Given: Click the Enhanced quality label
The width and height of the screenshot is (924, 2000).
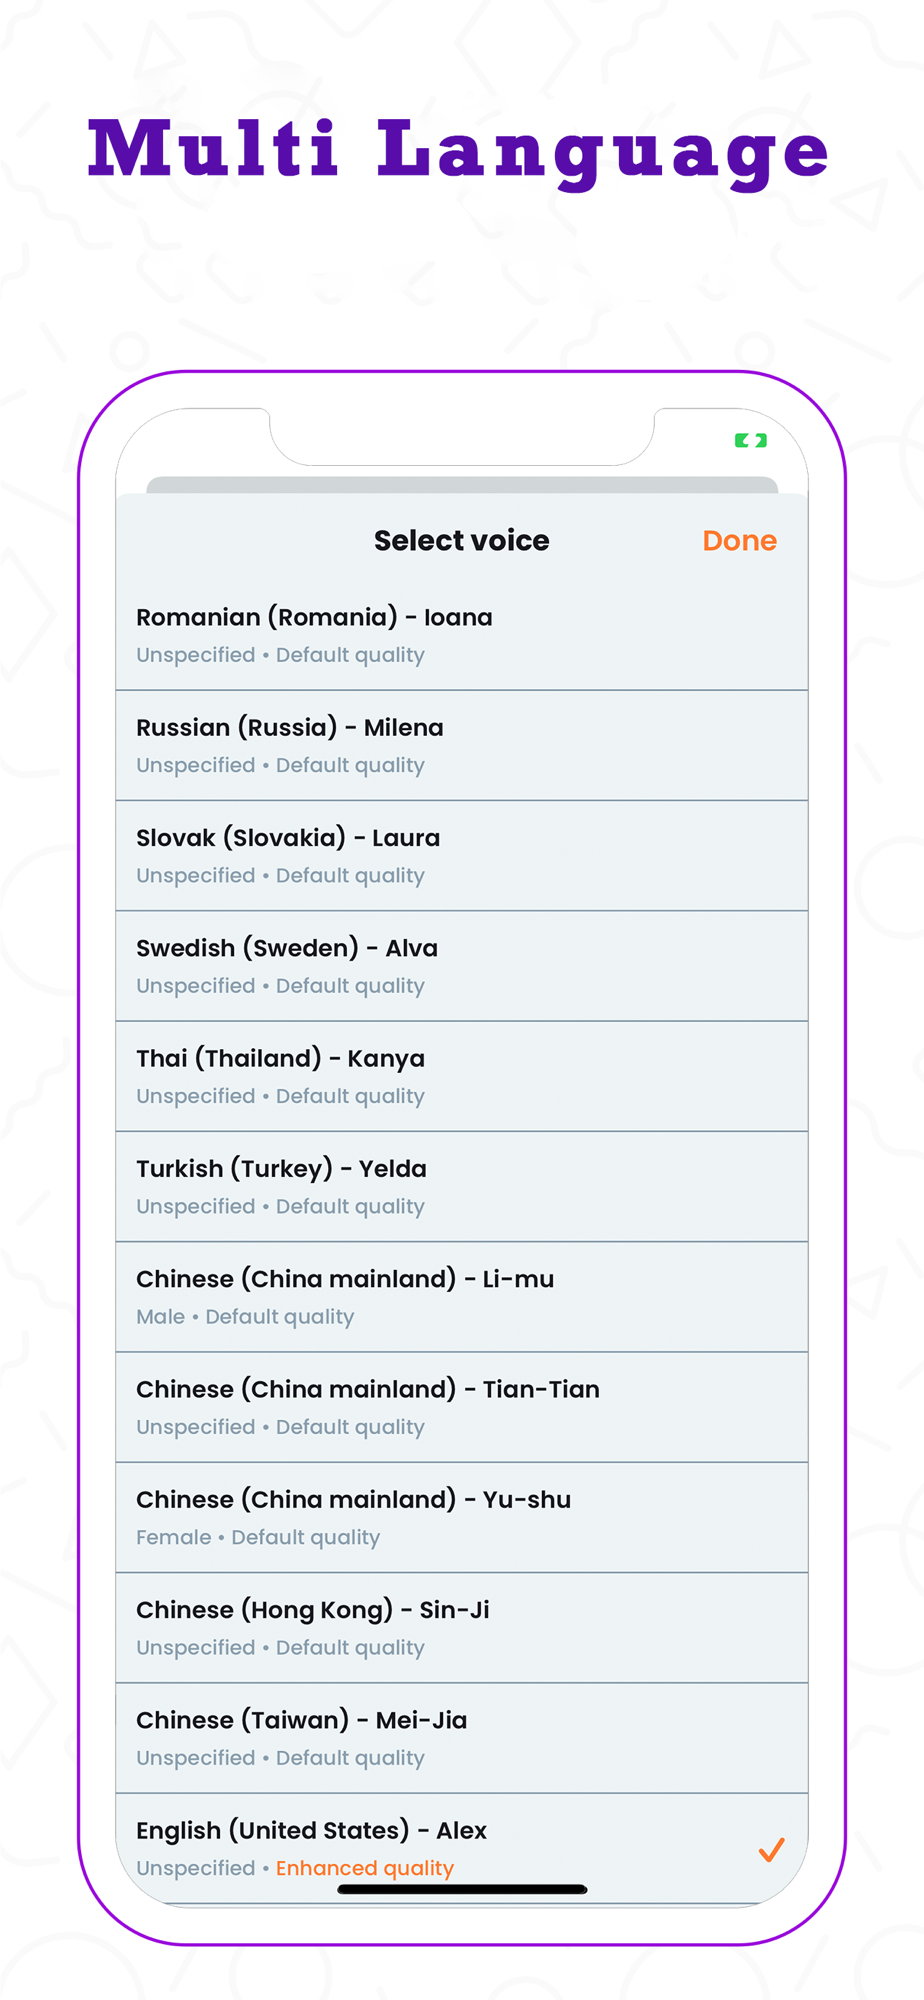Looking at the screenshot, I should pyautogui.click(x=365, y=1868).
